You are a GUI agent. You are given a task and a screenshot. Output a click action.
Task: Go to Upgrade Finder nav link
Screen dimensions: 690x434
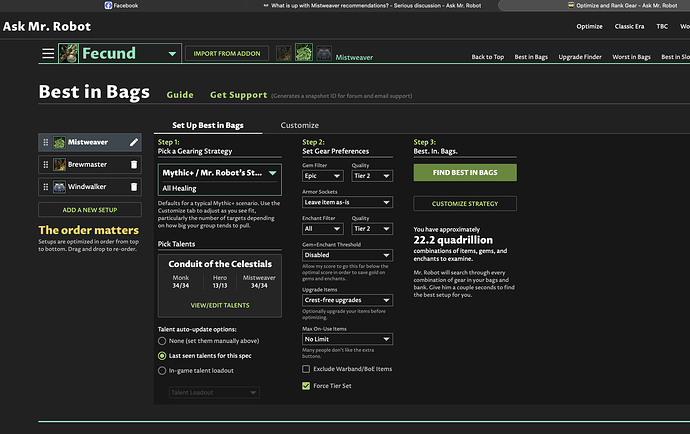580,57
